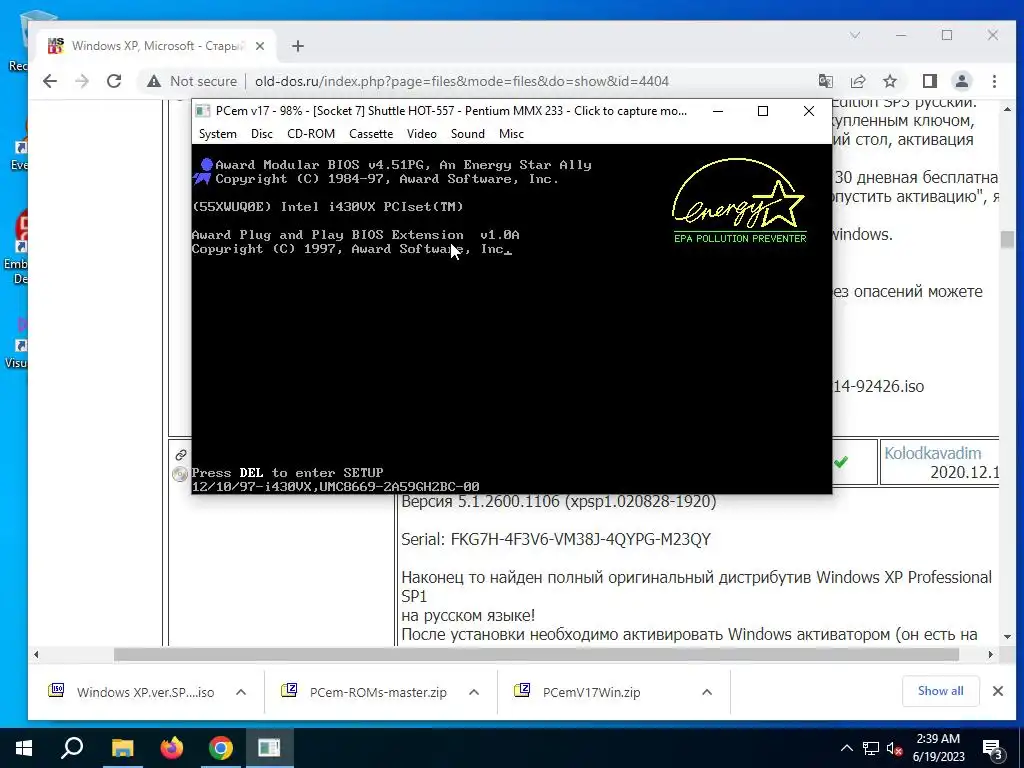Open downloaded Windows XP.ver.SP iso file
The height and width of the screenshot is (768, 1024).
click(x=132, y=692)
